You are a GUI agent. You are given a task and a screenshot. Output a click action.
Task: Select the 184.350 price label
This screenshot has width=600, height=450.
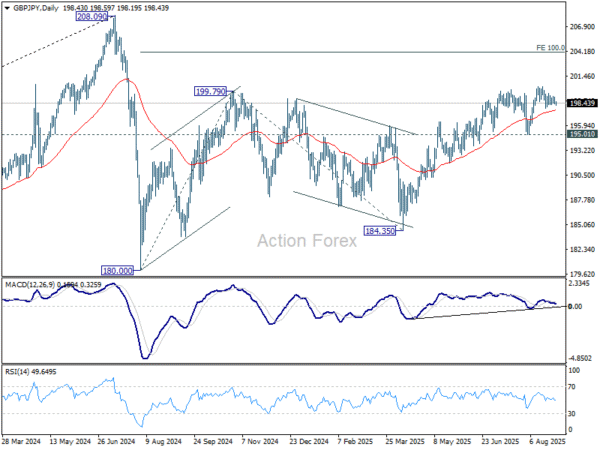[x=380, y=231]
